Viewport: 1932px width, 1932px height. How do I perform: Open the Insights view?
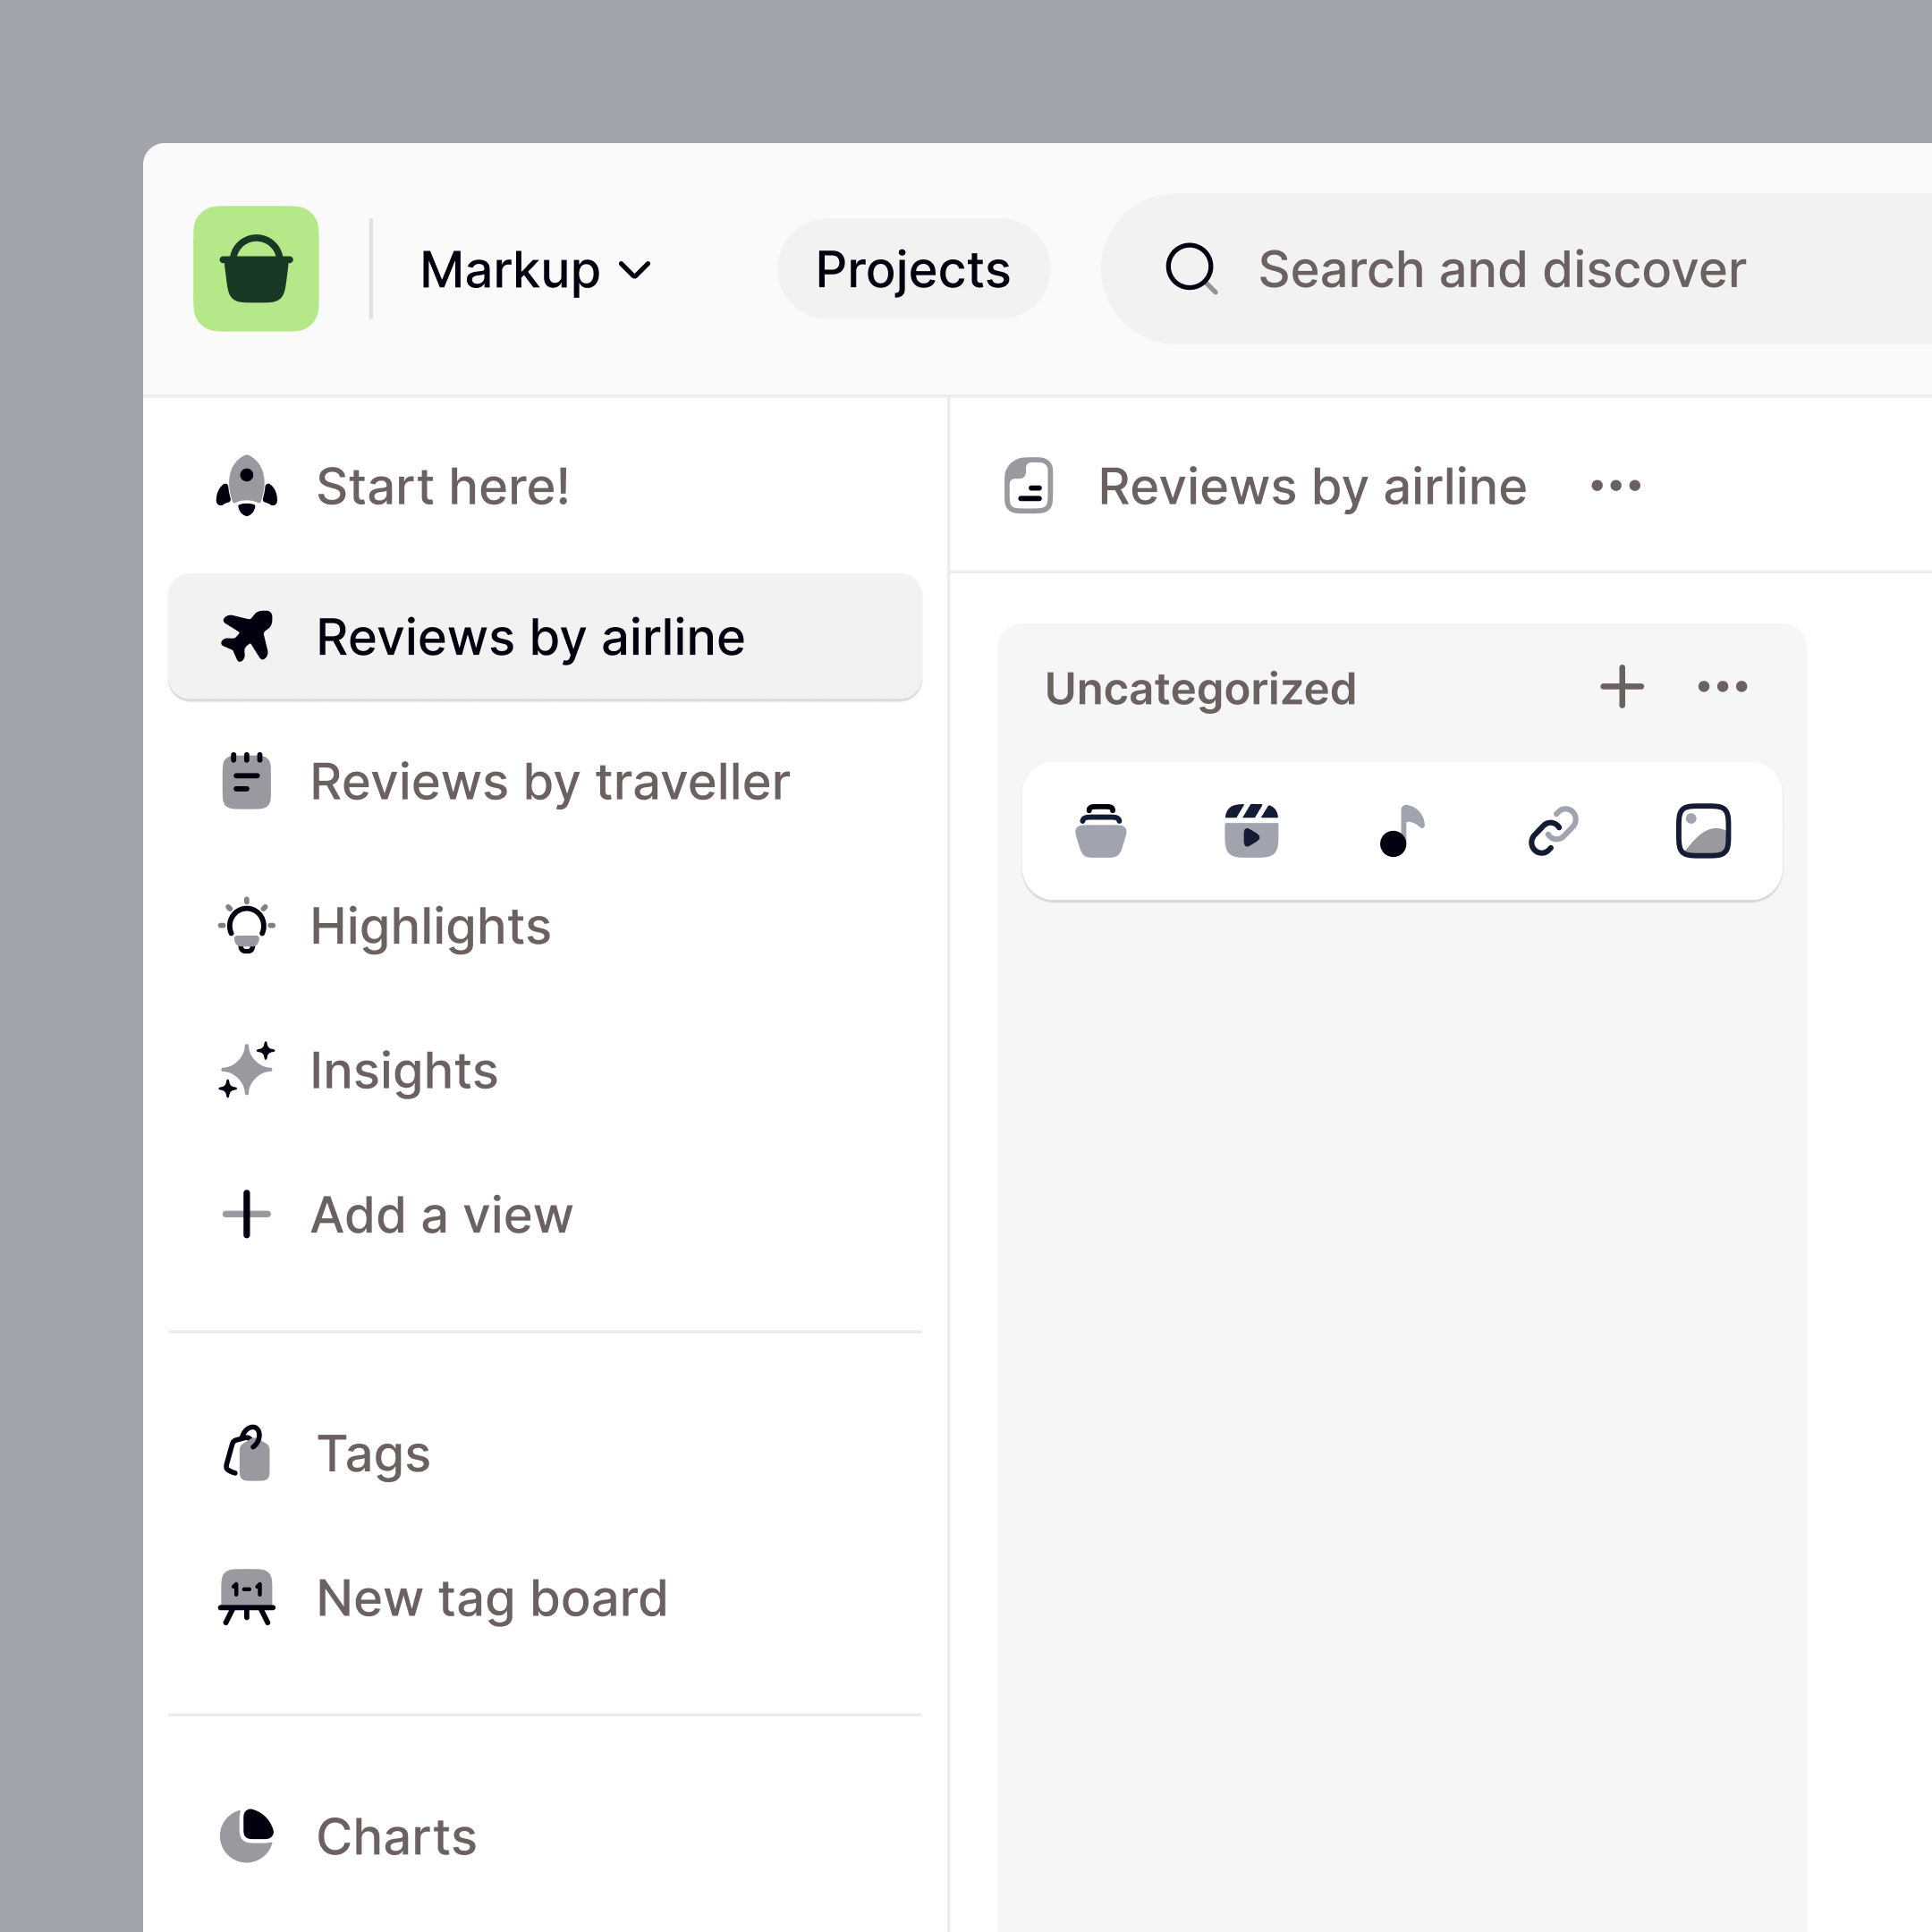click(545, 1070)
